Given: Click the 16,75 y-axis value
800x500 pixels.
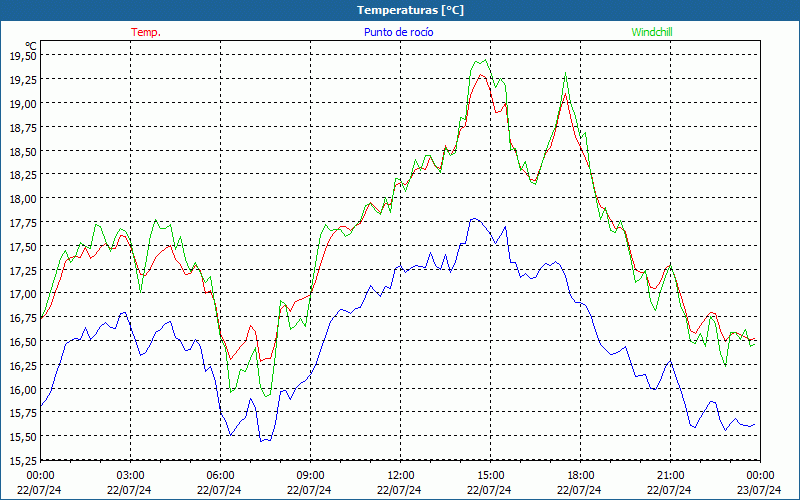Looking at the screenshot, I should [22, 318].
